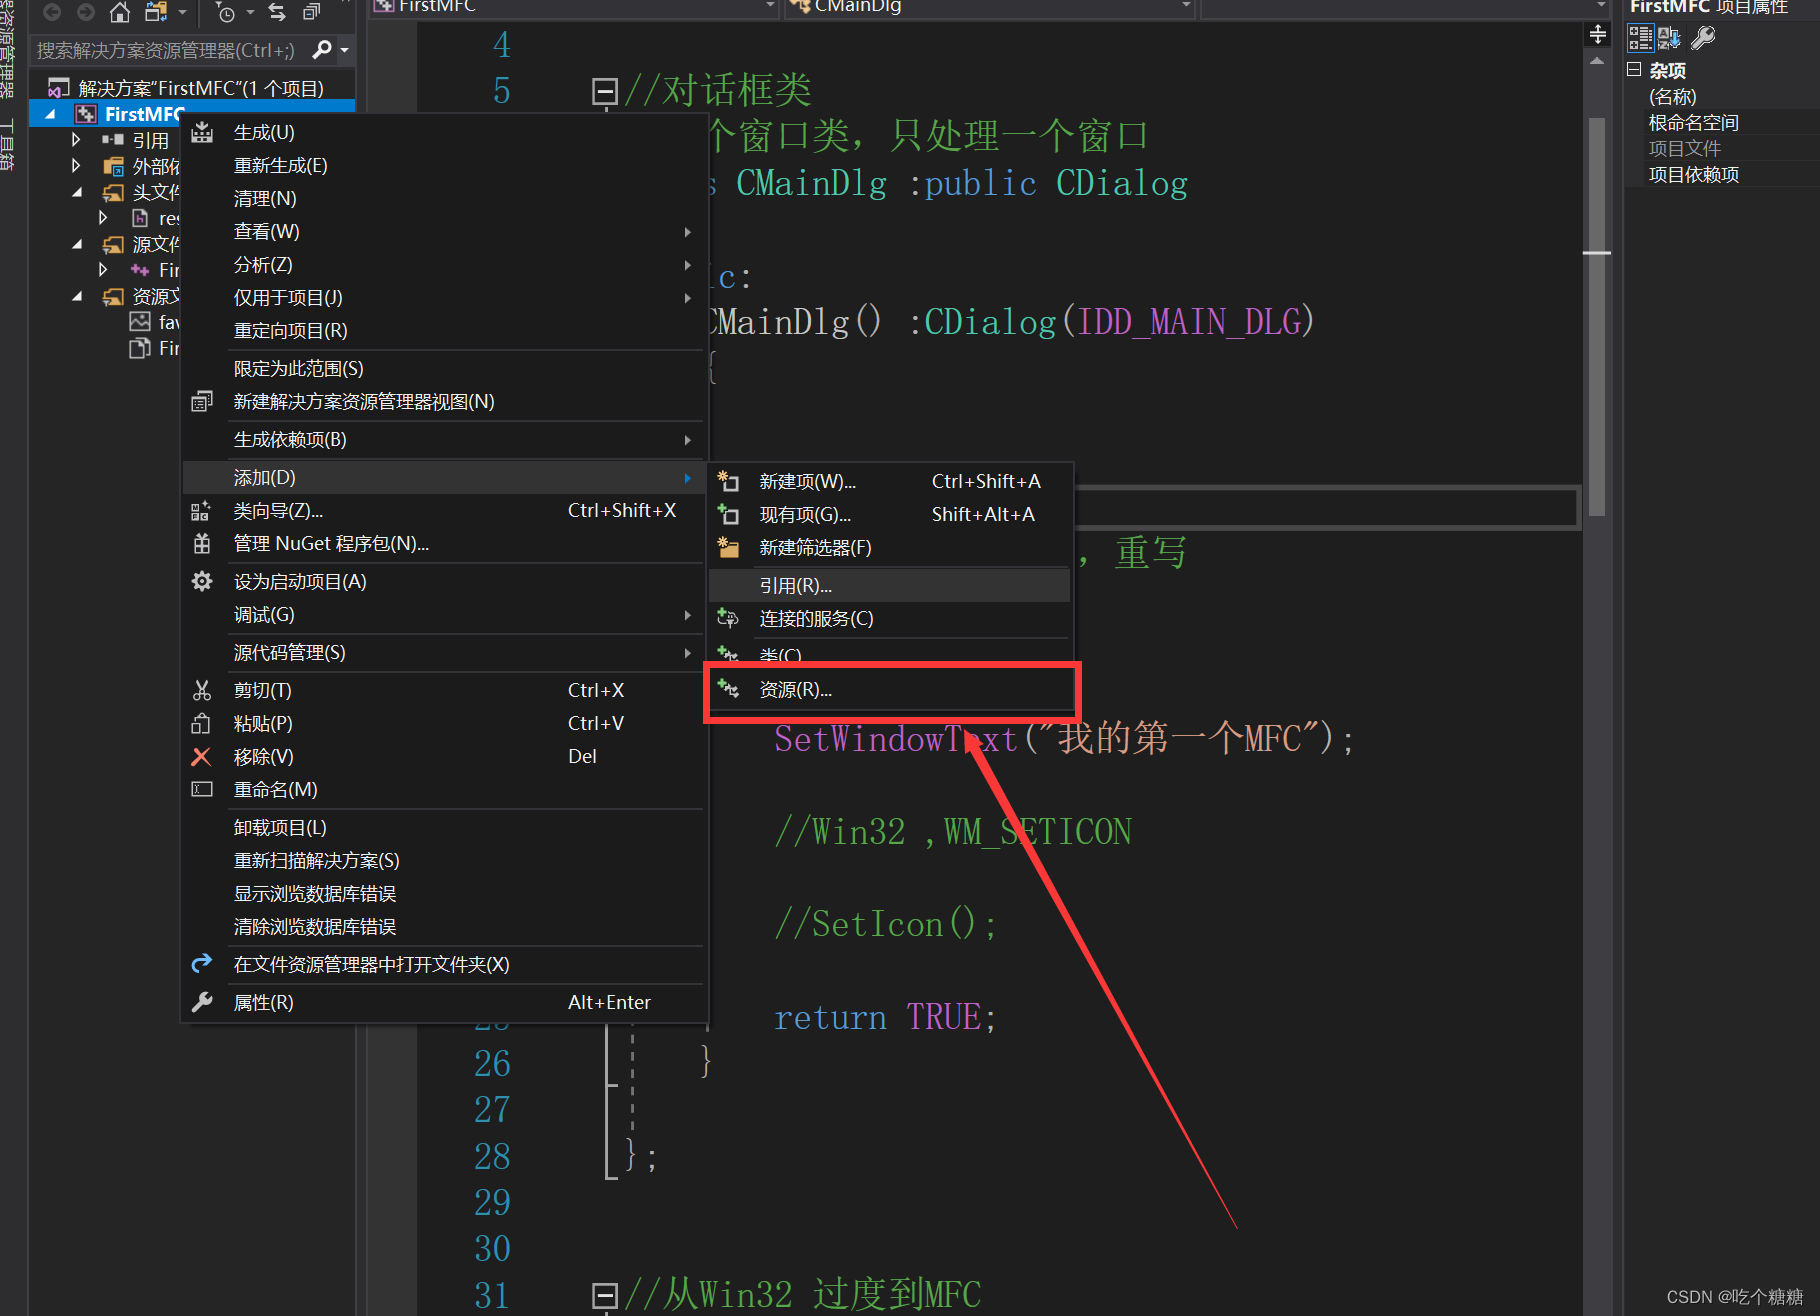Screen dimensions: 1820x1316
Task: Click the sync with active document icon
Action: (x=277, y=13)
